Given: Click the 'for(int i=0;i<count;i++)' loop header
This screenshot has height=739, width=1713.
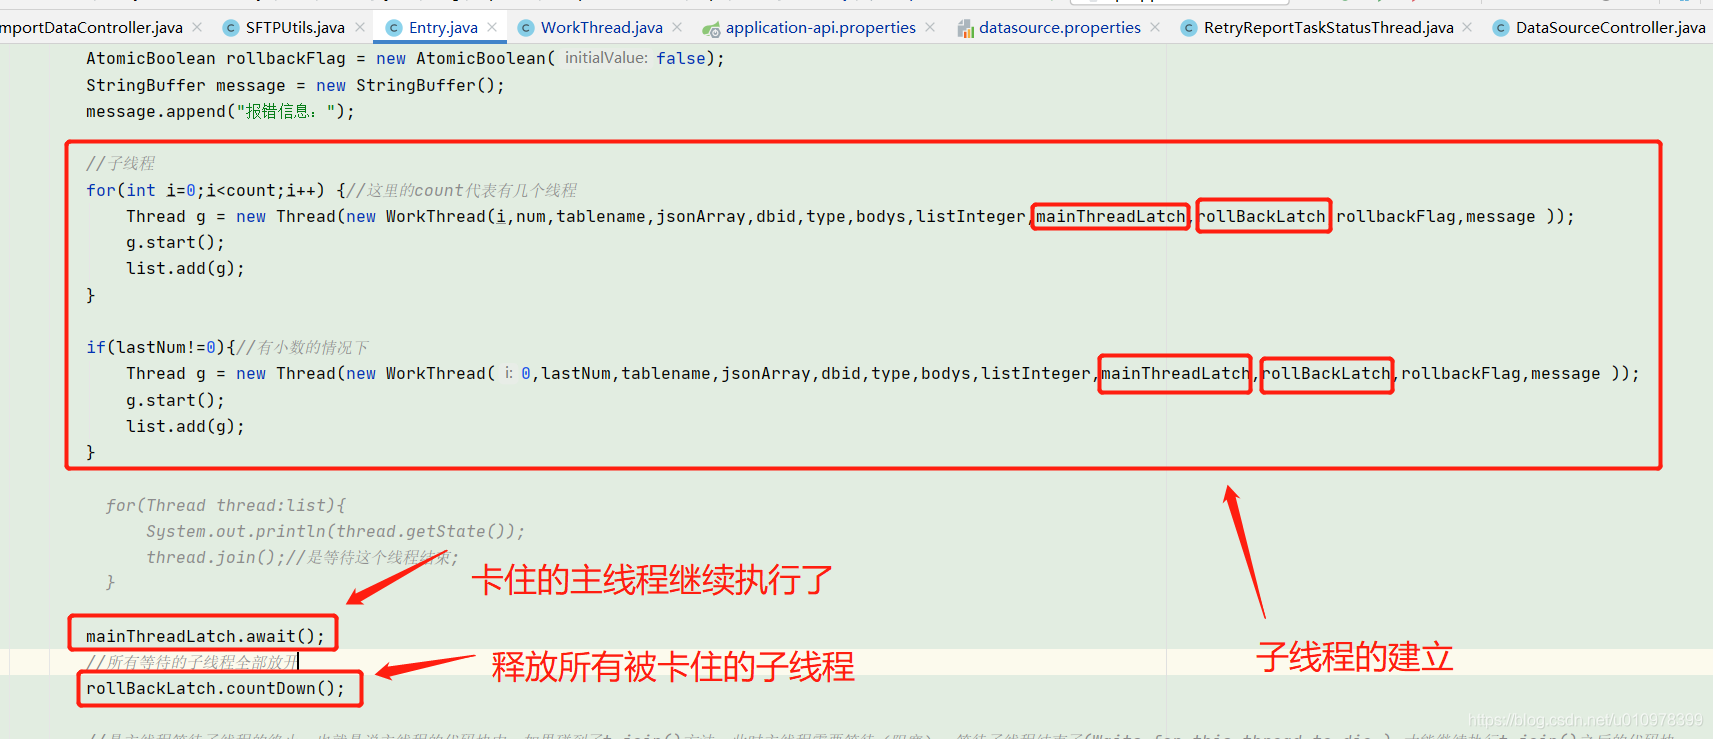Looking at the screenshot, I should point(205,190).
